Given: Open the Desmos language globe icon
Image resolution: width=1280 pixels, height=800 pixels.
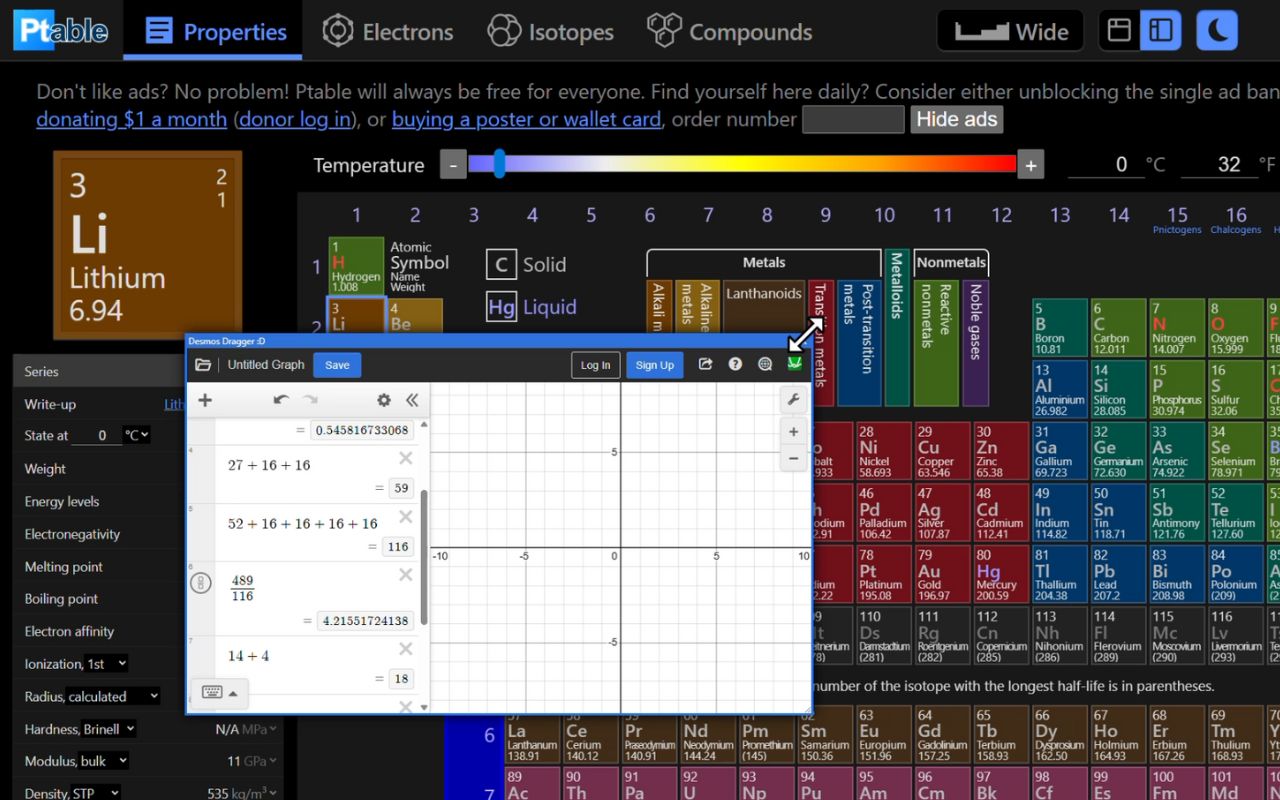Looking at the screenshot, I should click(x=765, y=365).
